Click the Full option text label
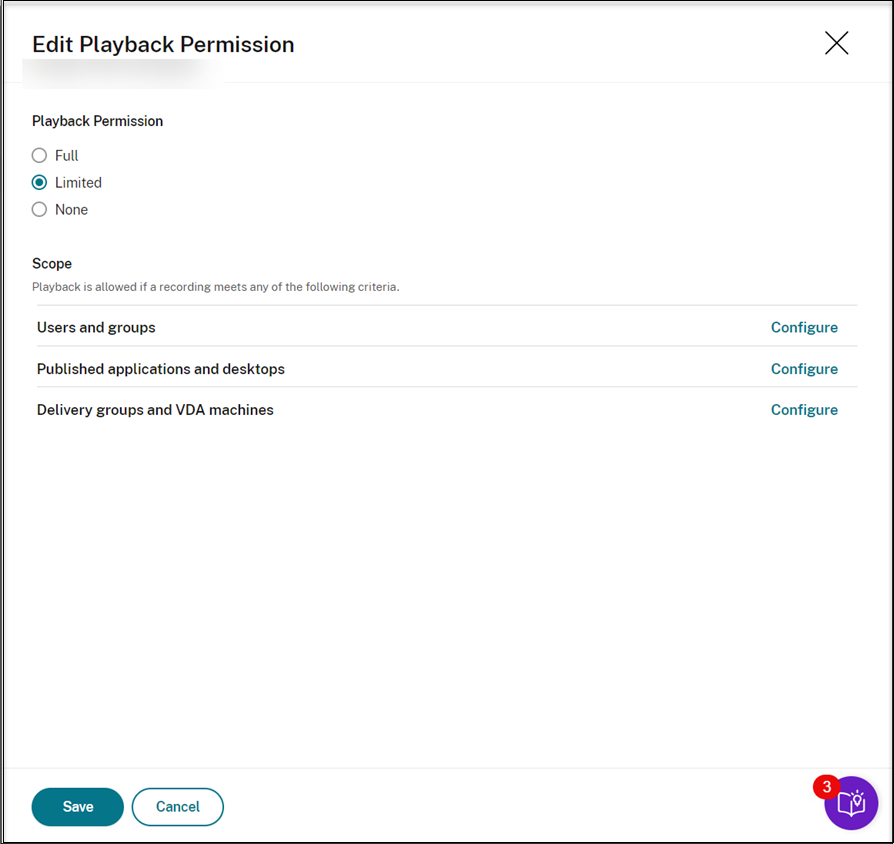 click(67, 156)
